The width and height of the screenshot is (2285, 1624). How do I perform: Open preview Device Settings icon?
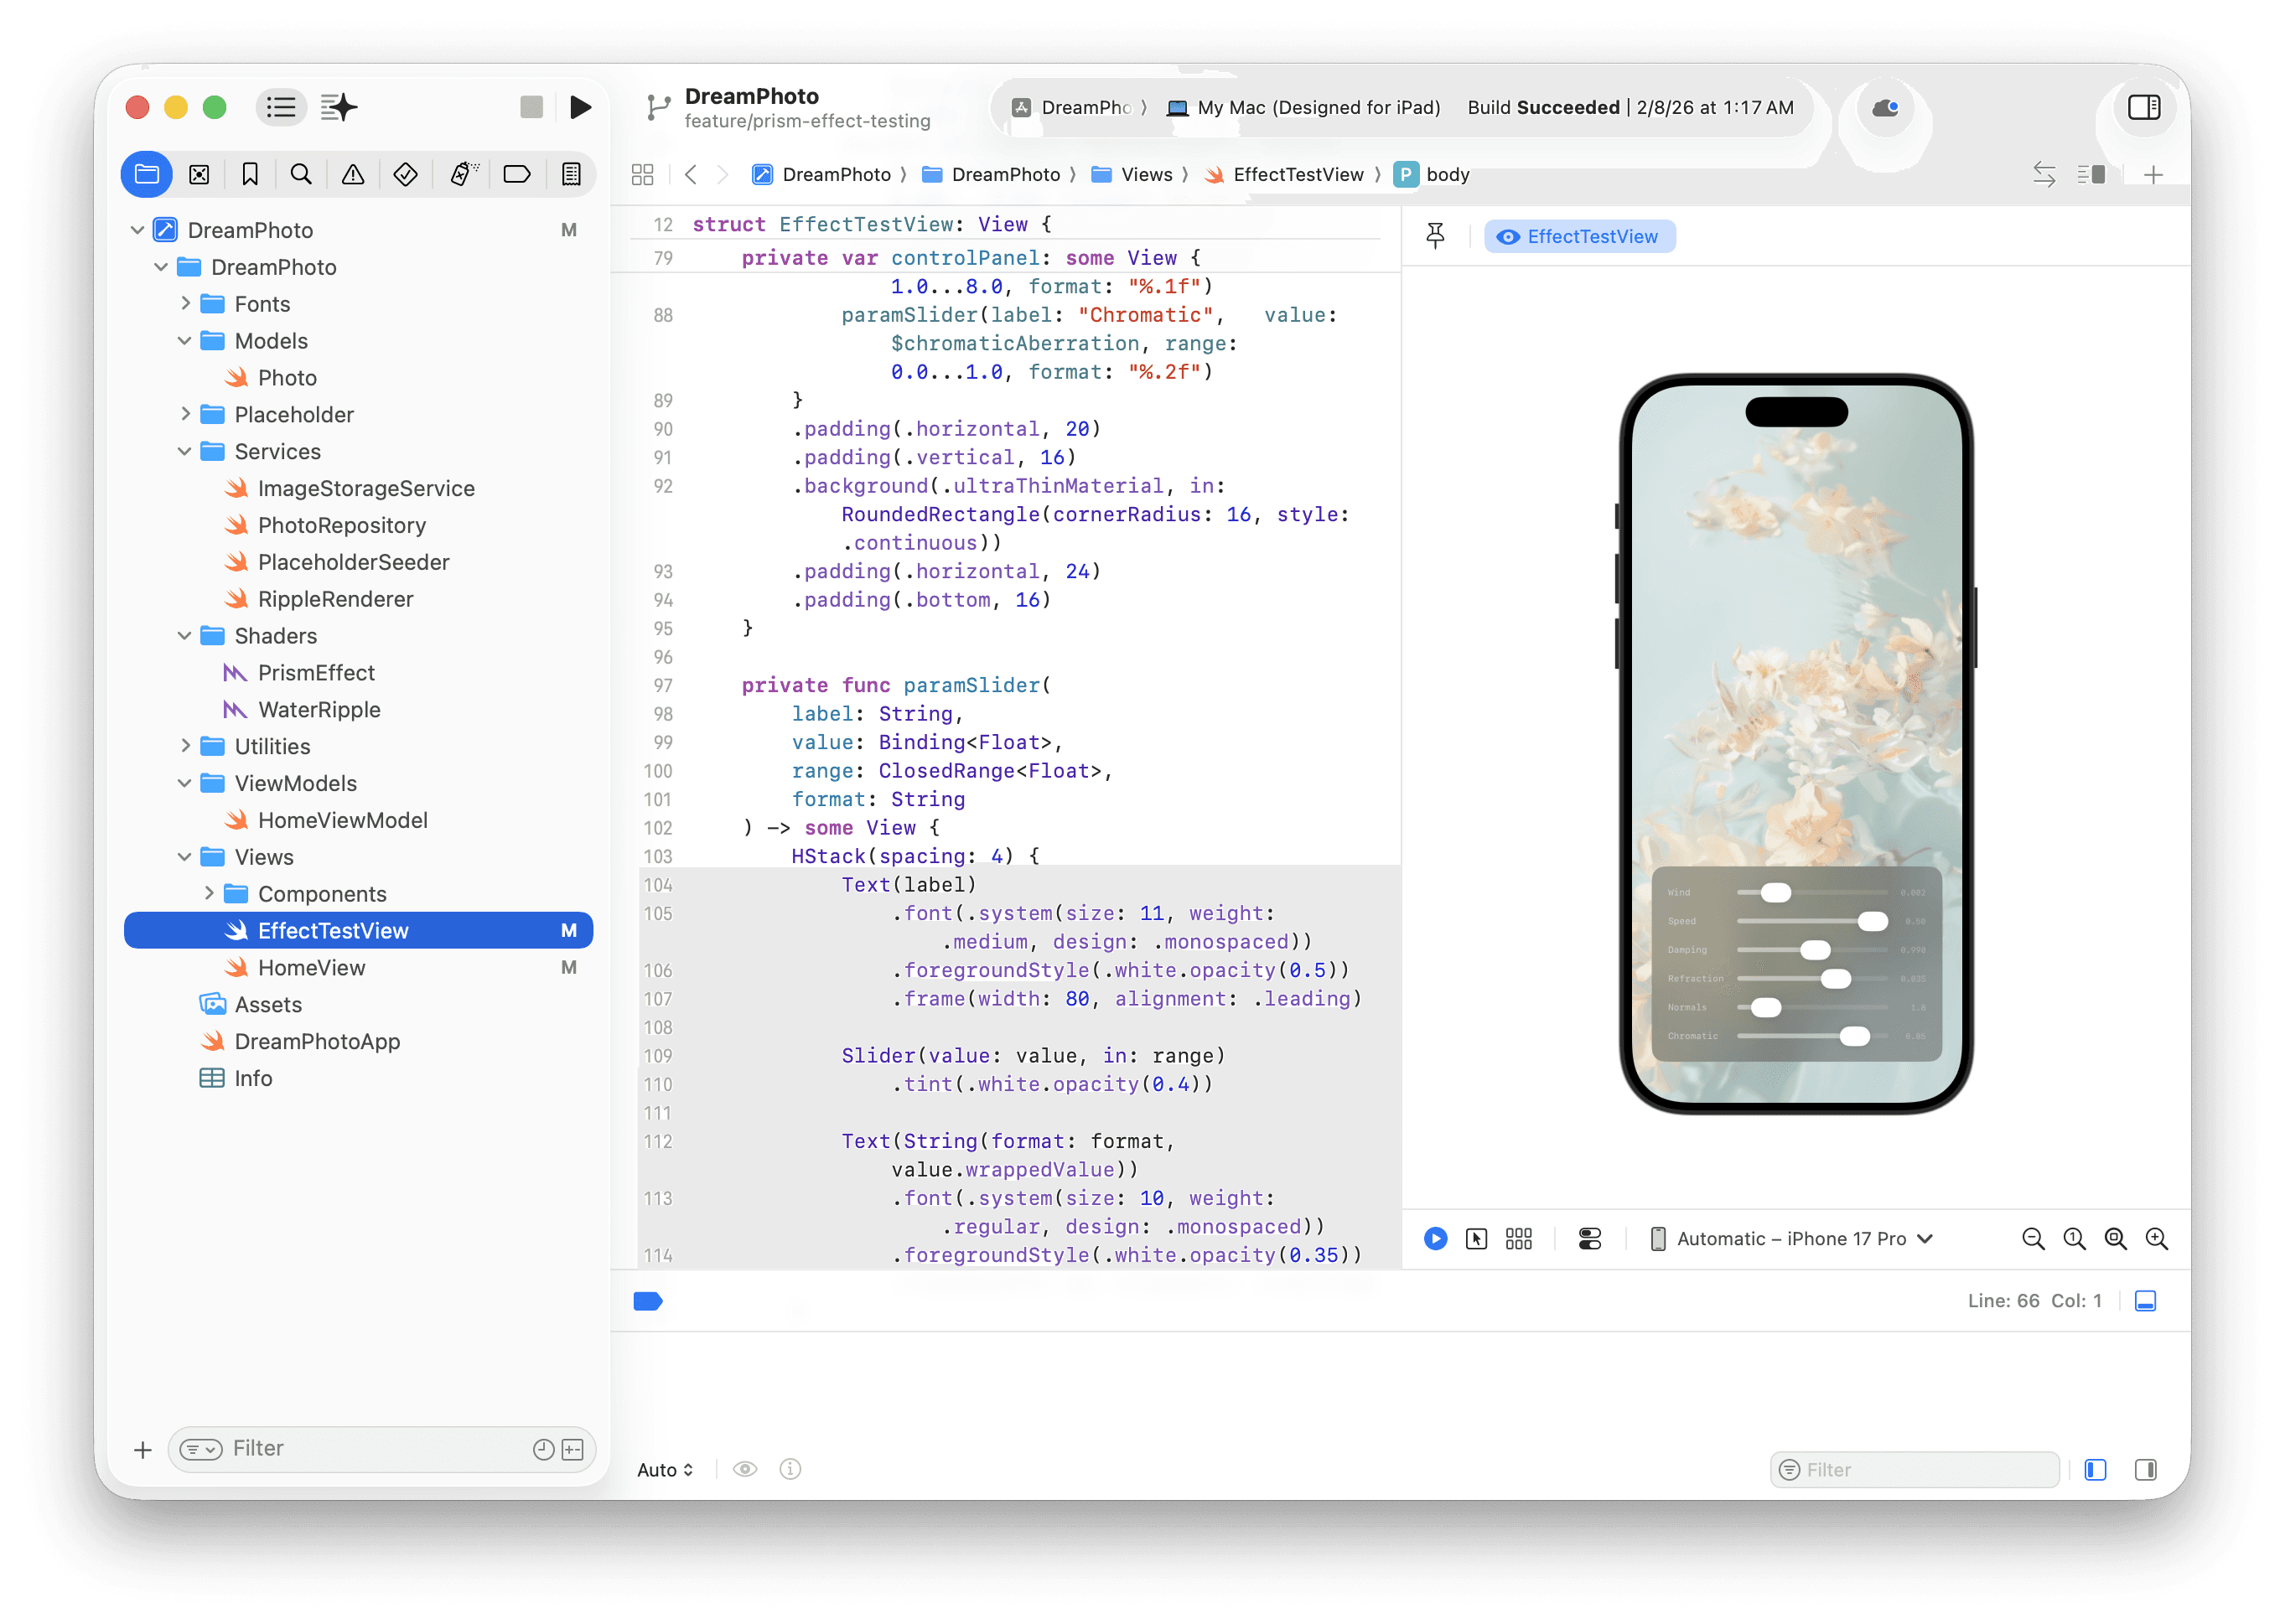tap(1589, 1239)
